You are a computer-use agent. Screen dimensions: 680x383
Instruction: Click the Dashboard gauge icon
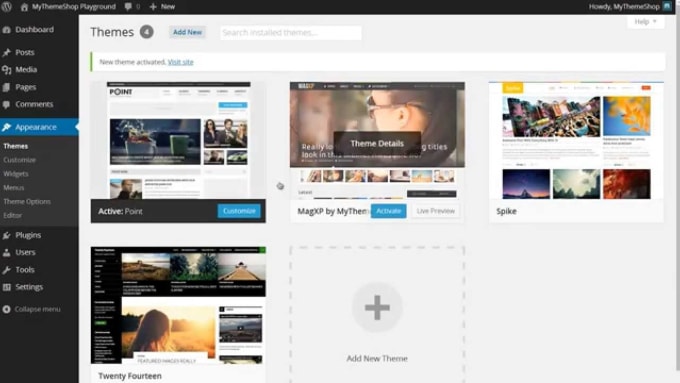coord(7,30)
